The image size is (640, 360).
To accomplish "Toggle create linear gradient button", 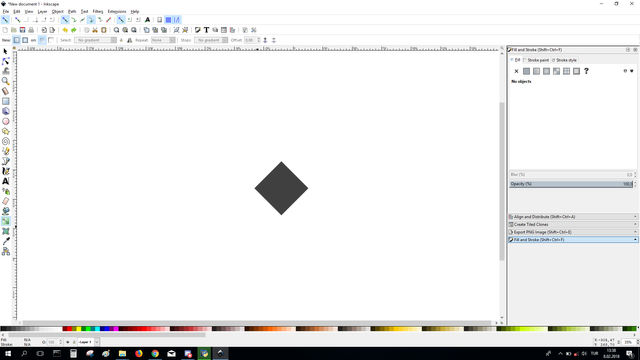I will (17, 40).
